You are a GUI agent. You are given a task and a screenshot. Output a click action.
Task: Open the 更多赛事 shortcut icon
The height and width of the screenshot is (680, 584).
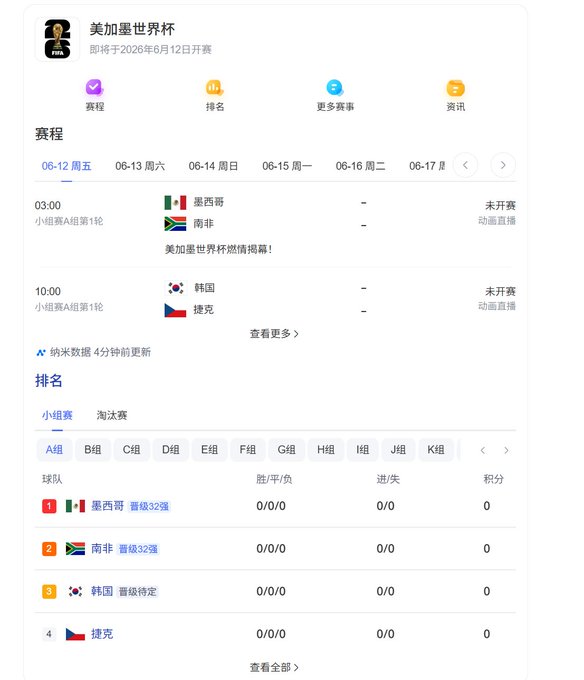[335, 88]
